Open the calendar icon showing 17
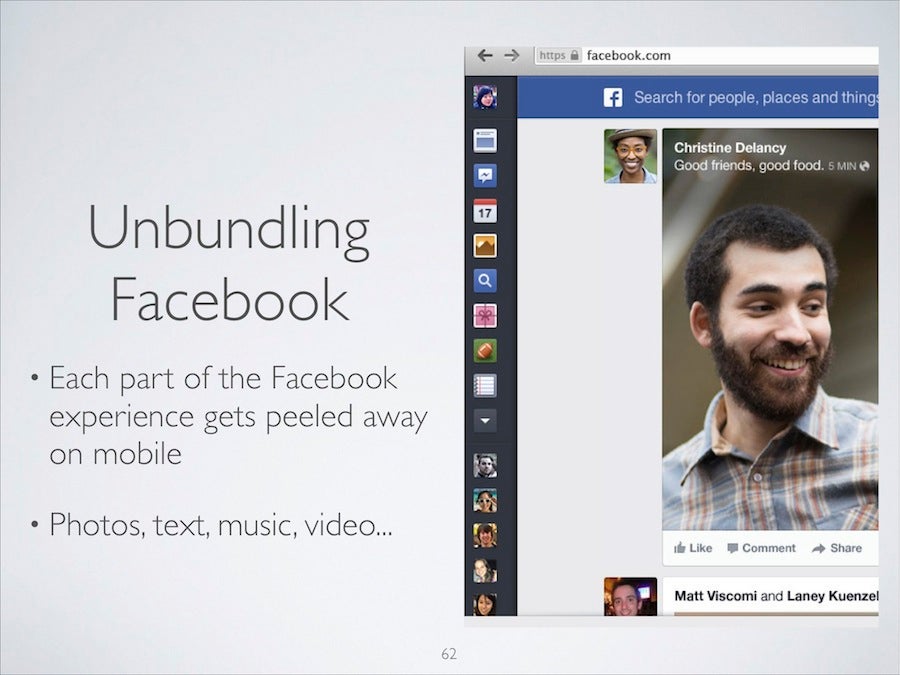The image size is (900, 675). 485,211
